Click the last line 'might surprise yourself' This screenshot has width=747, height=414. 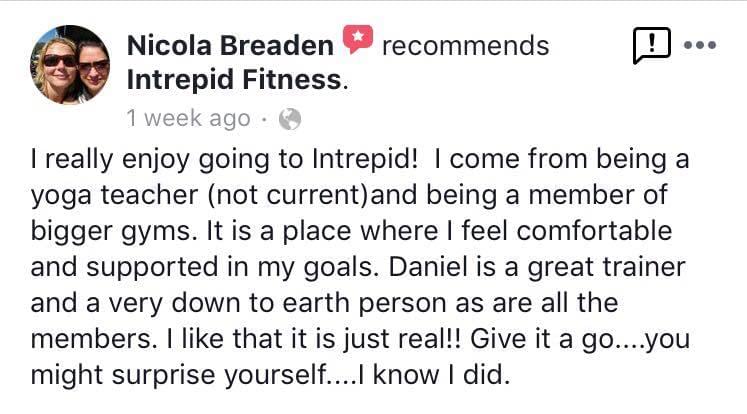click(270, 375)
